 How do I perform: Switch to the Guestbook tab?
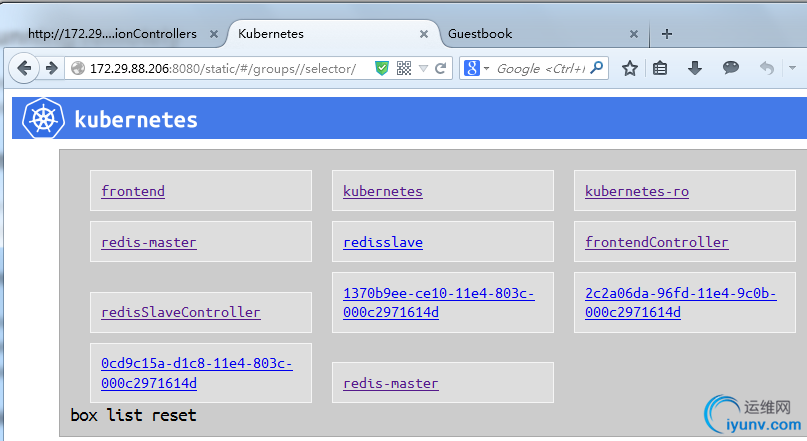[543, 34]
